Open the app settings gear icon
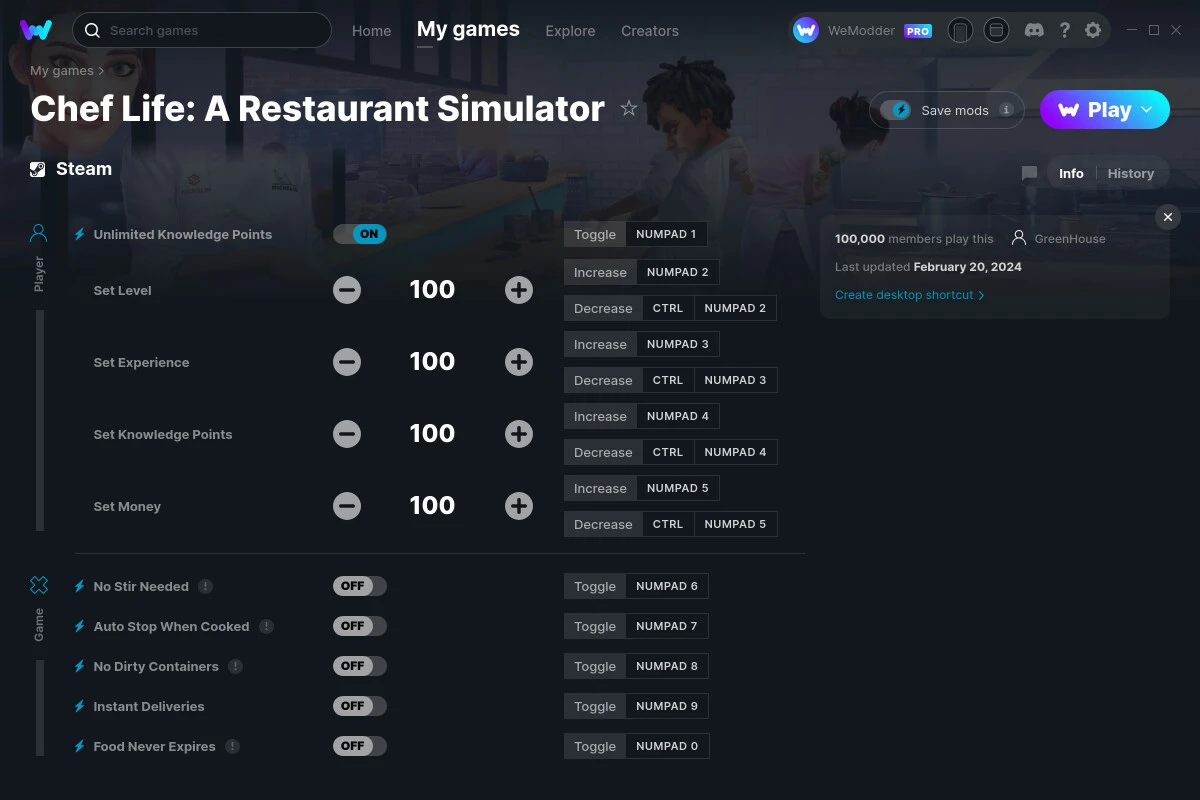The height and width of the screenshot is (800, 1200). click(1093, 30)
